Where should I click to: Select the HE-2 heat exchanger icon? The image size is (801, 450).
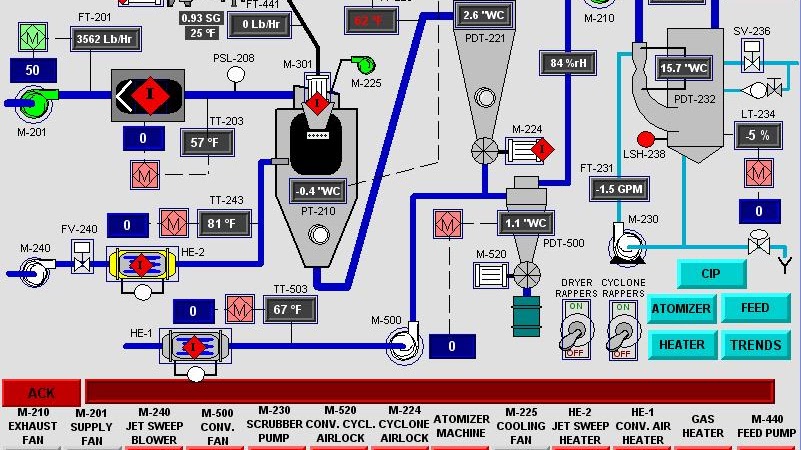[141, 266]
